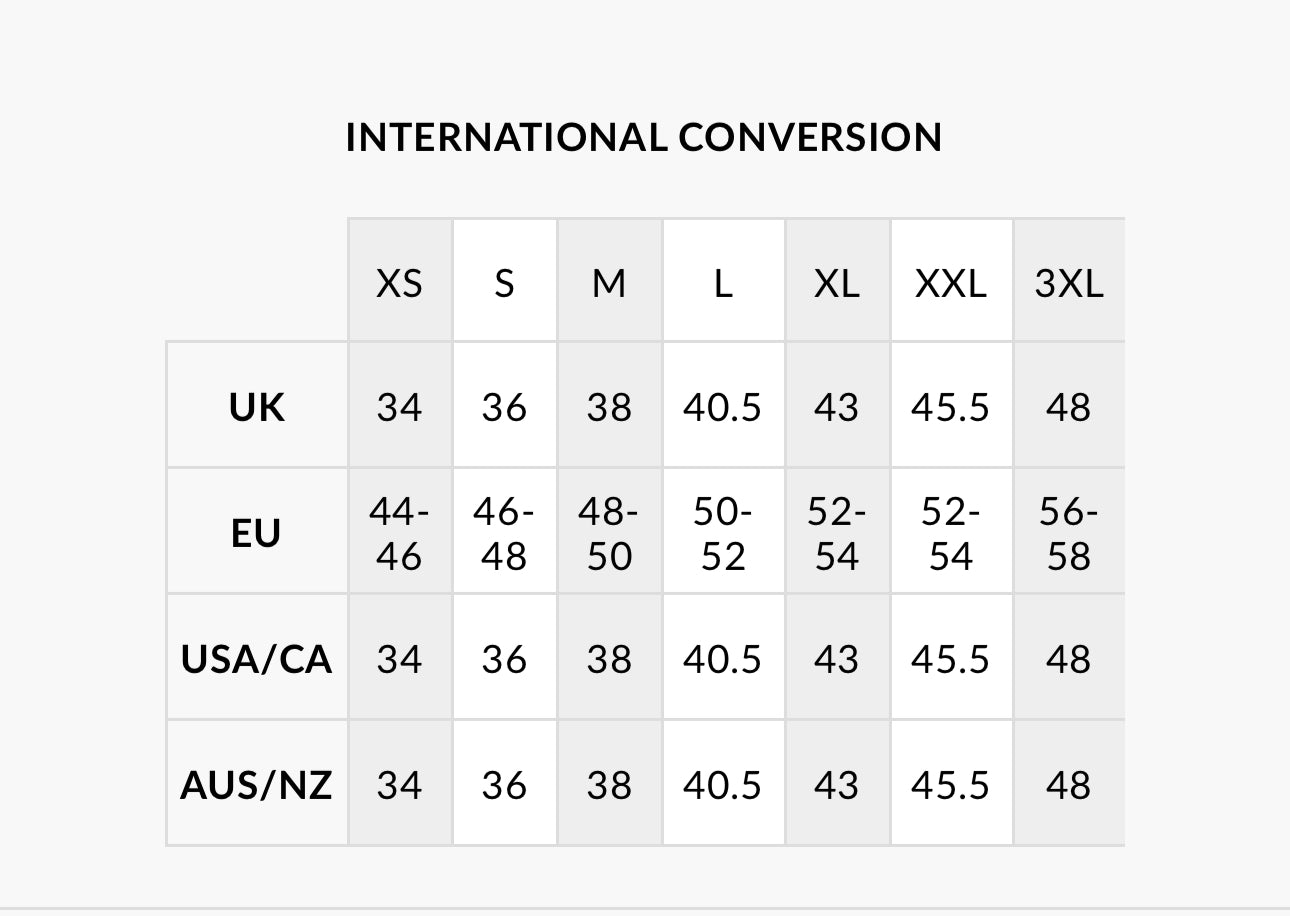This screenshot has width=1290, height=916.
Task: Select the XXL column header
Action: tap(951, 284)
